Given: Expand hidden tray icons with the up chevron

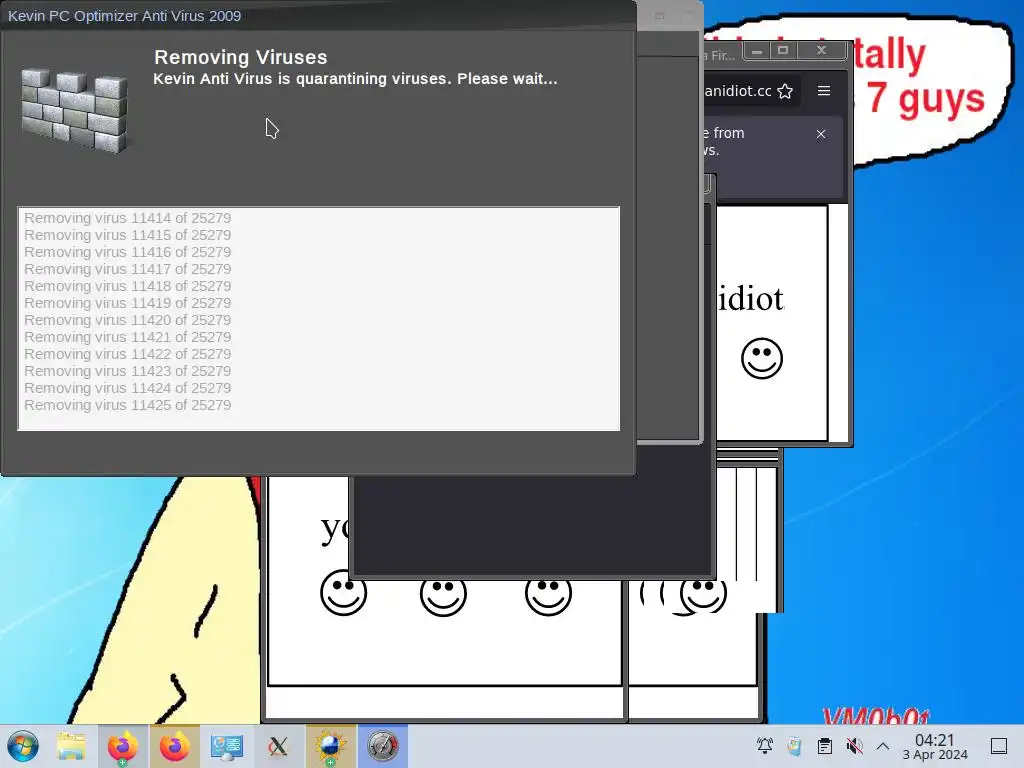Looking at the screenshot, I should pyautogui.click(x=883, y=745).
